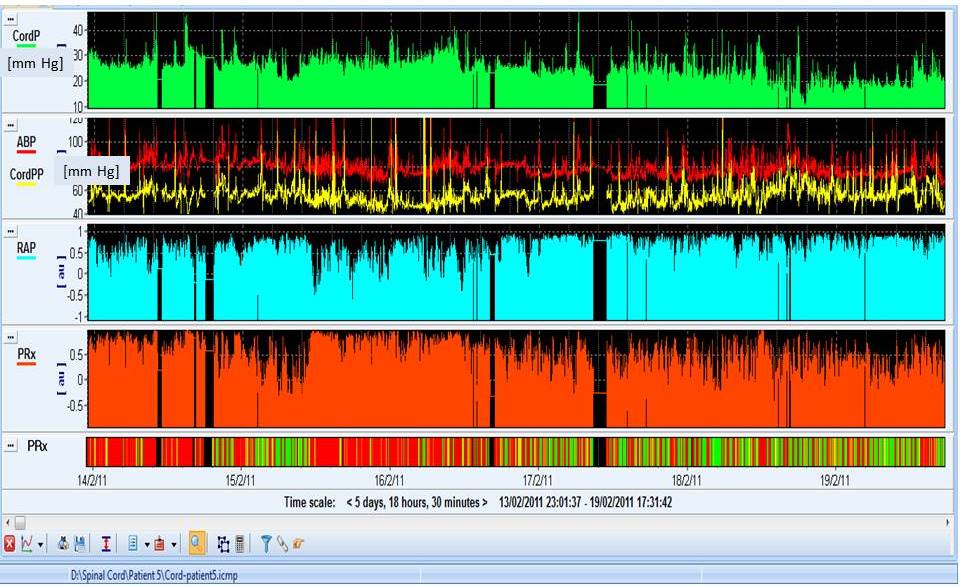Activate the highlighted magnifier zoom tool
Screen dimensions: 960x587
pyautogui.click(x=197, y=544)
